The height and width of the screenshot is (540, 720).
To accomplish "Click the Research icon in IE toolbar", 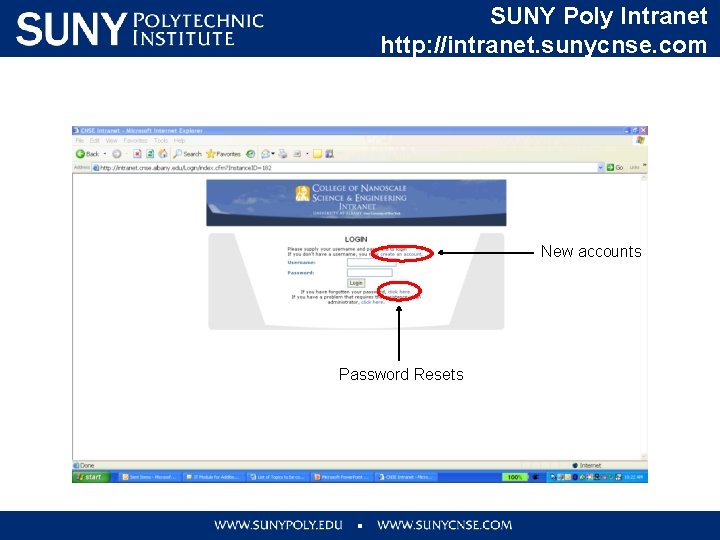I will point(329,154).
